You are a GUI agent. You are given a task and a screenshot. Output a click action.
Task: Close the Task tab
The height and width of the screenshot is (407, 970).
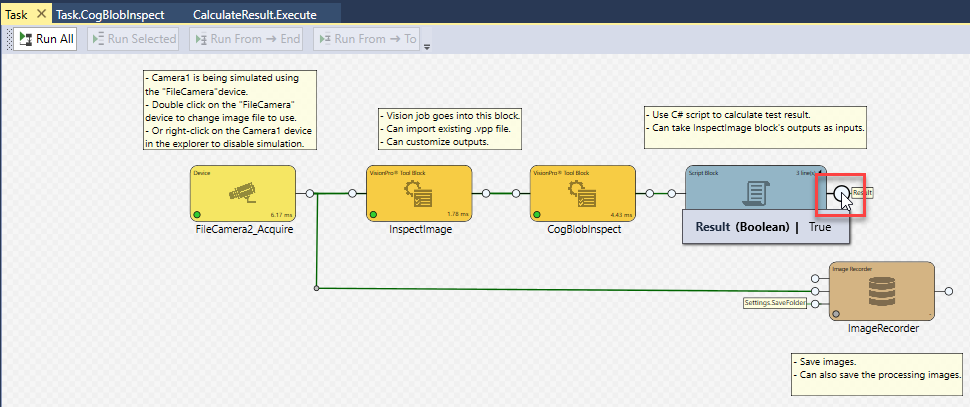pos(40,14)
